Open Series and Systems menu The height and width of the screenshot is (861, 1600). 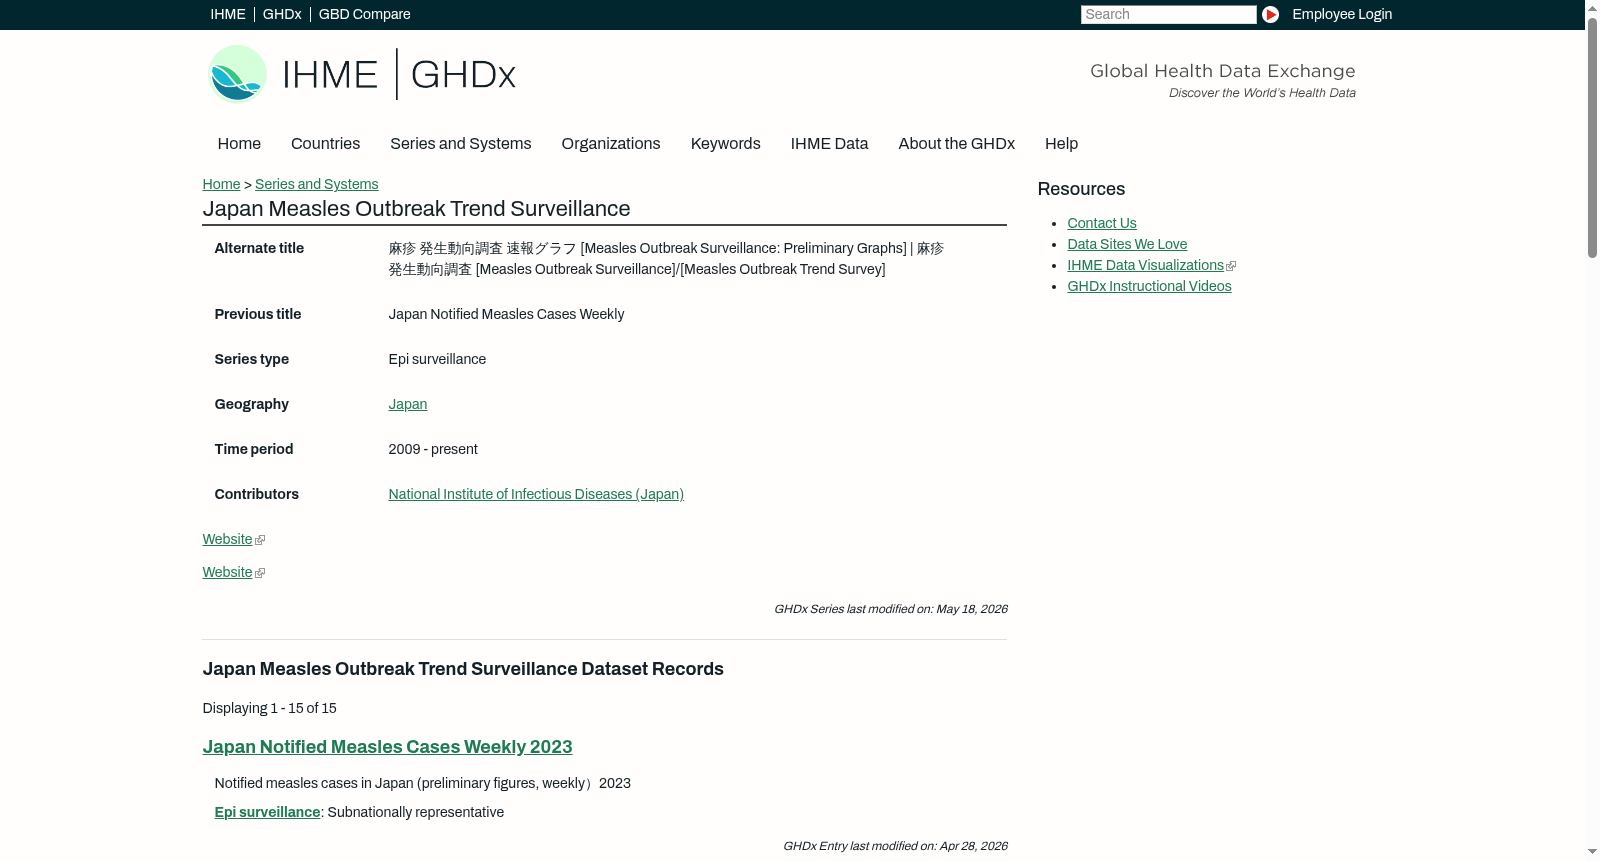click(461, 144)
